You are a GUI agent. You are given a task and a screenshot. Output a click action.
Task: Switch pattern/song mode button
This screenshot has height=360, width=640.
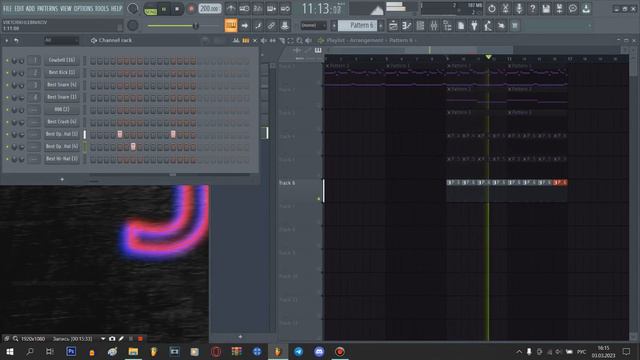click(151, 9)
